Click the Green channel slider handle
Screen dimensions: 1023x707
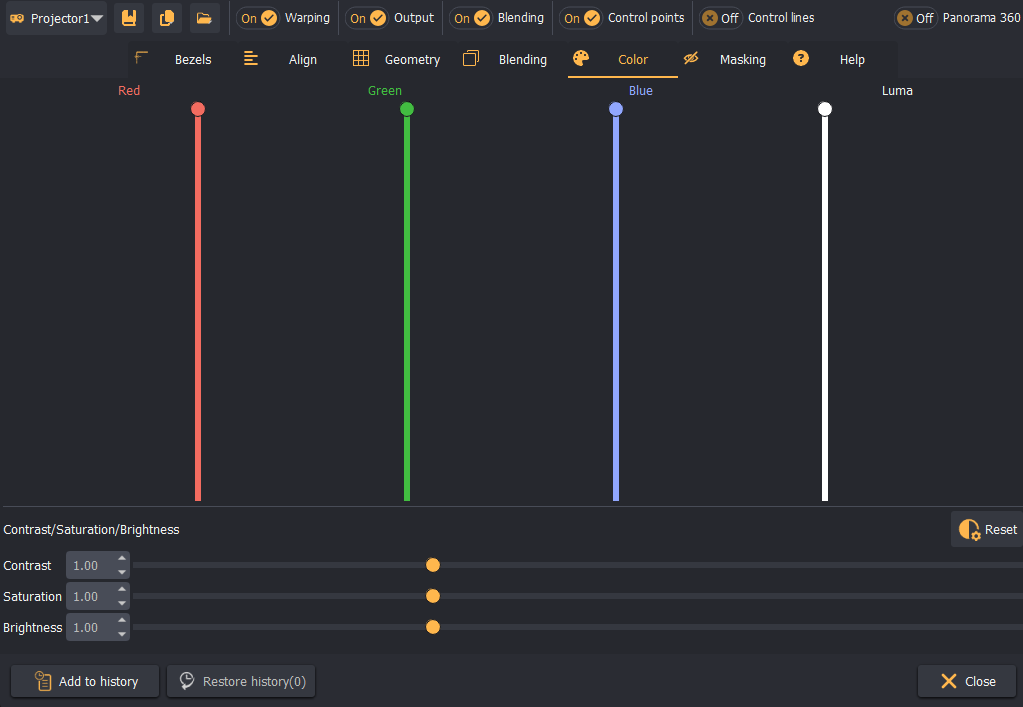point(407,109)
